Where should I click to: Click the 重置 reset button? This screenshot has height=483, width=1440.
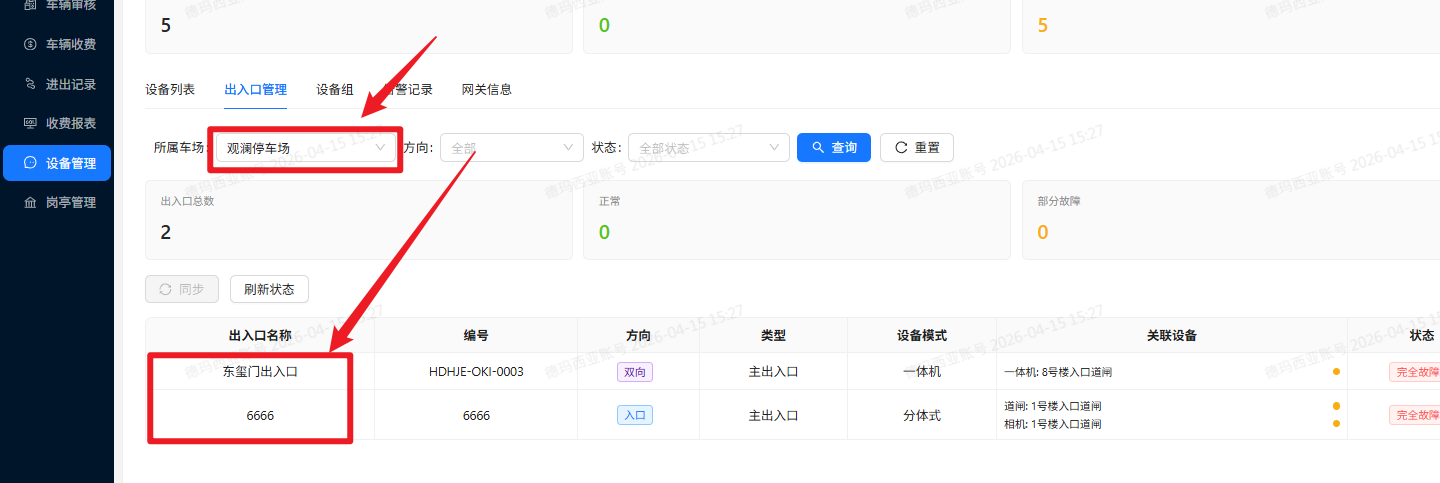(917, 147)
